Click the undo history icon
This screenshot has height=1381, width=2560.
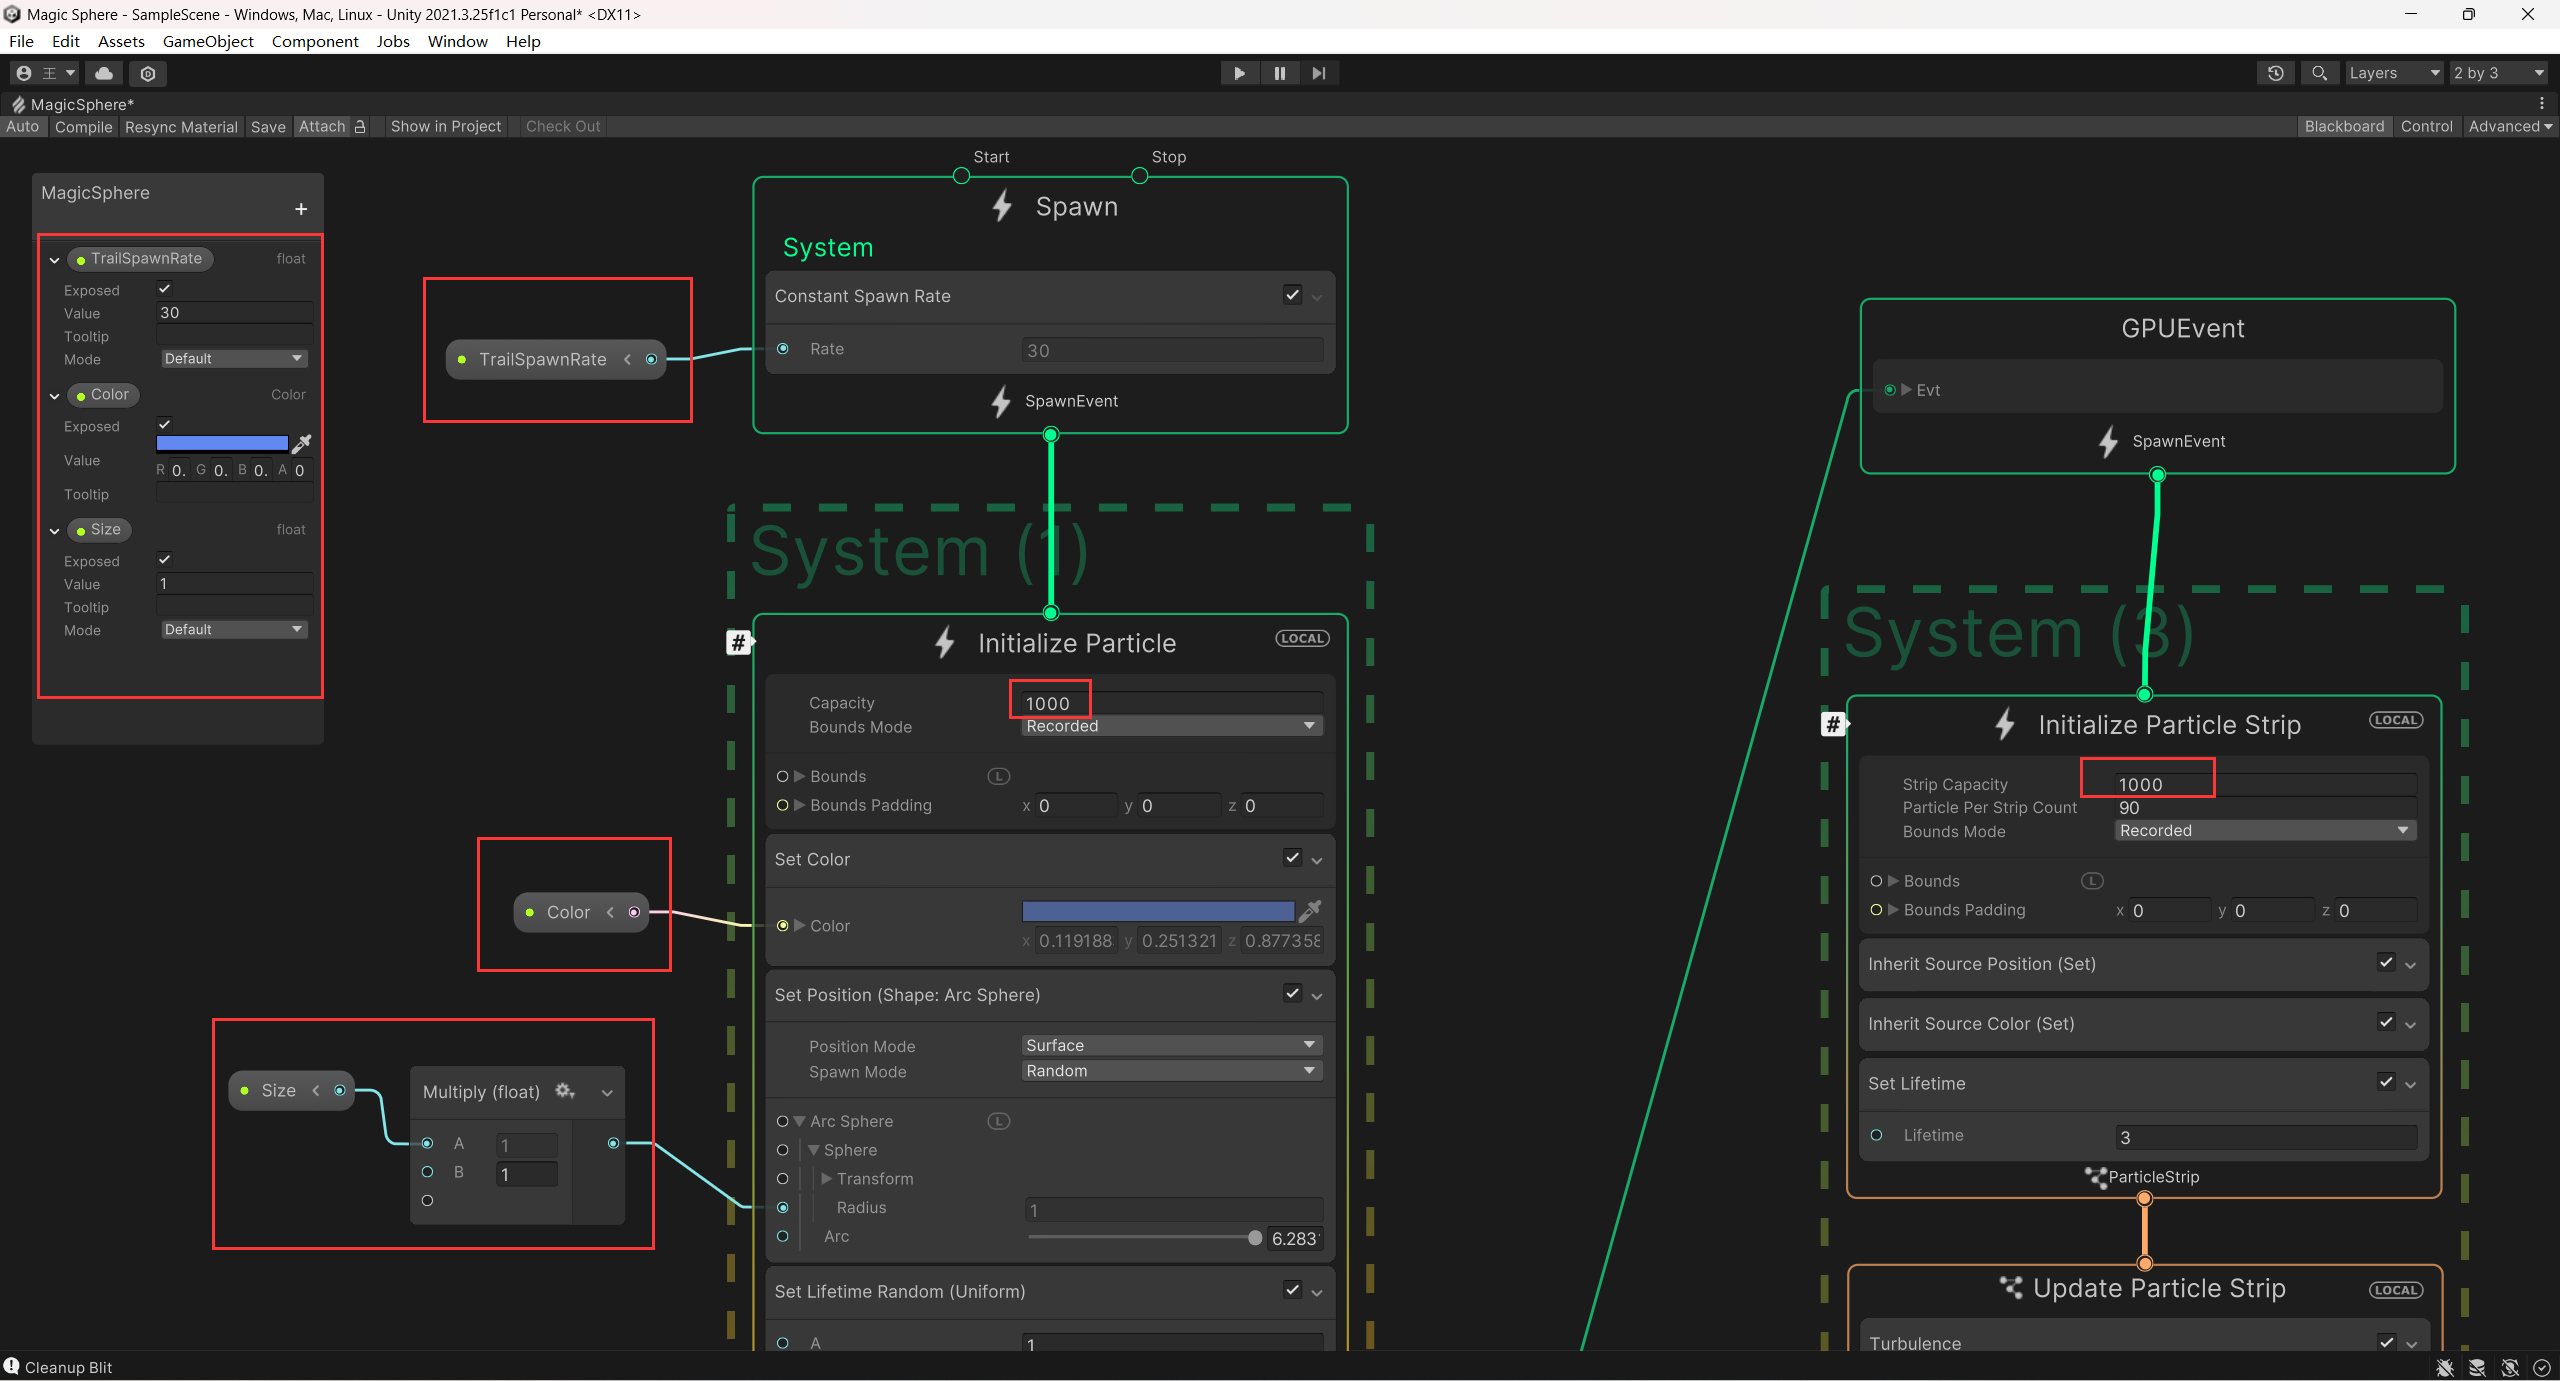(2275, 73)
